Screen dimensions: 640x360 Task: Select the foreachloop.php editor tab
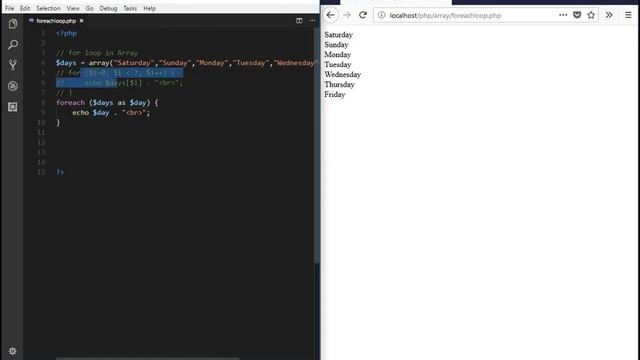(x=56, y=20)
